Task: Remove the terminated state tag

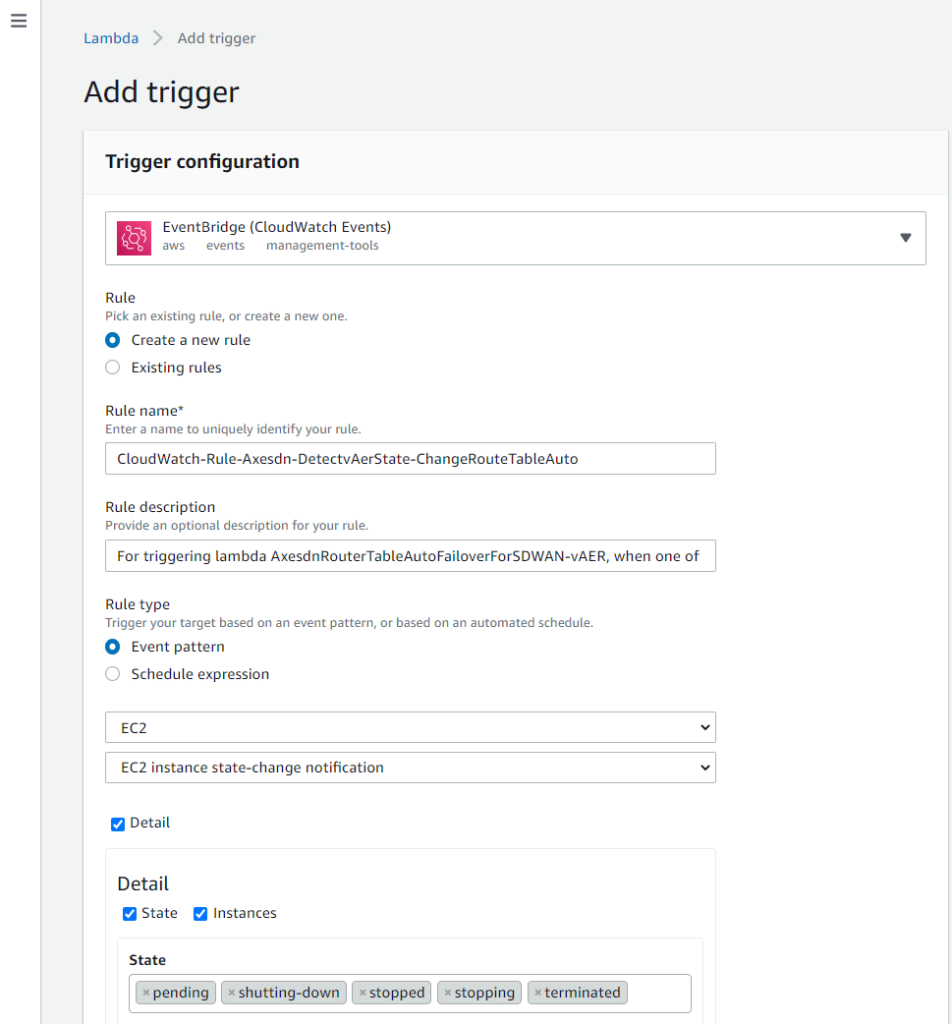Action: [x=538, y=993]
